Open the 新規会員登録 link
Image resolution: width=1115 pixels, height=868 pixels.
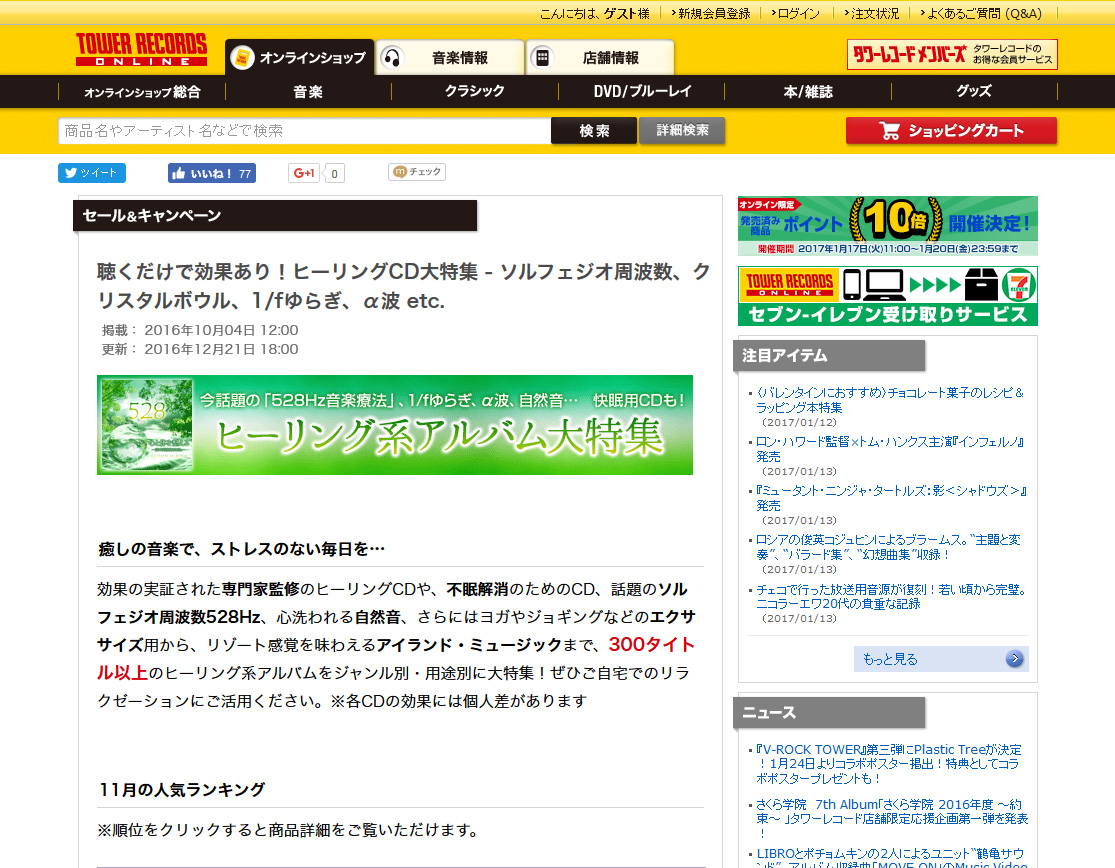(x=713, y=13)
